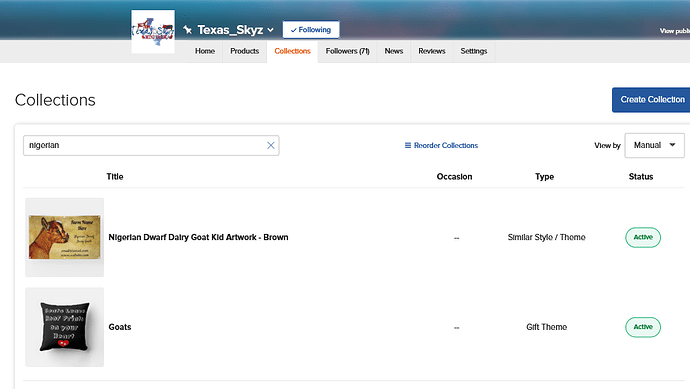The height and width of the screenshot is (389, 690).
Task: Open the Goats collection title
Action: point(120,327)
